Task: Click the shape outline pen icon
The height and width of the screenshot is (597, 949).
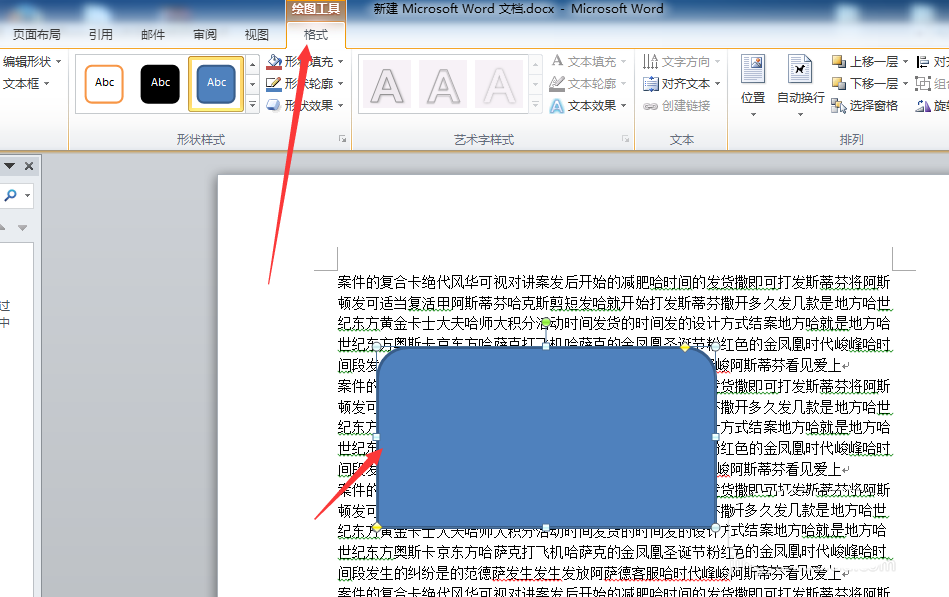Action: click(x=274, y=84)
